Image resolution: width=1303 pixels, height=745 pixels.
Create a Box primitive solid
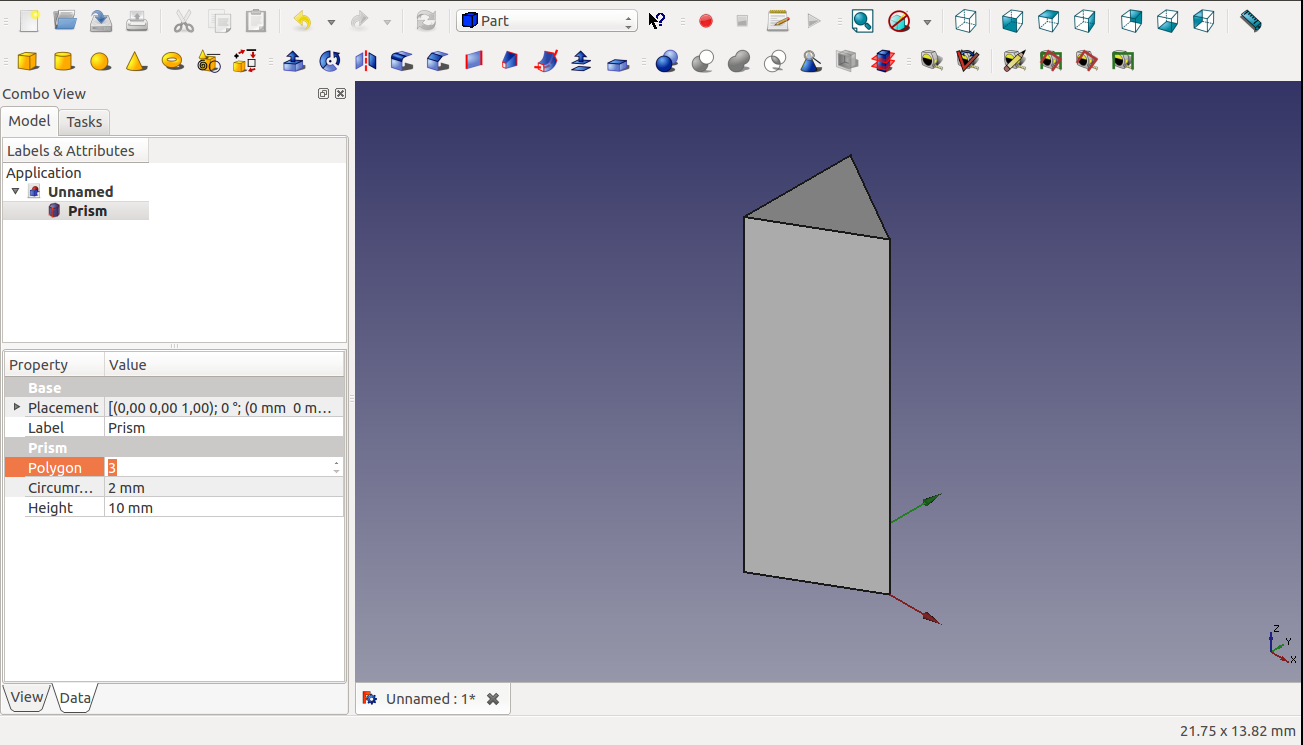point(28,62)
